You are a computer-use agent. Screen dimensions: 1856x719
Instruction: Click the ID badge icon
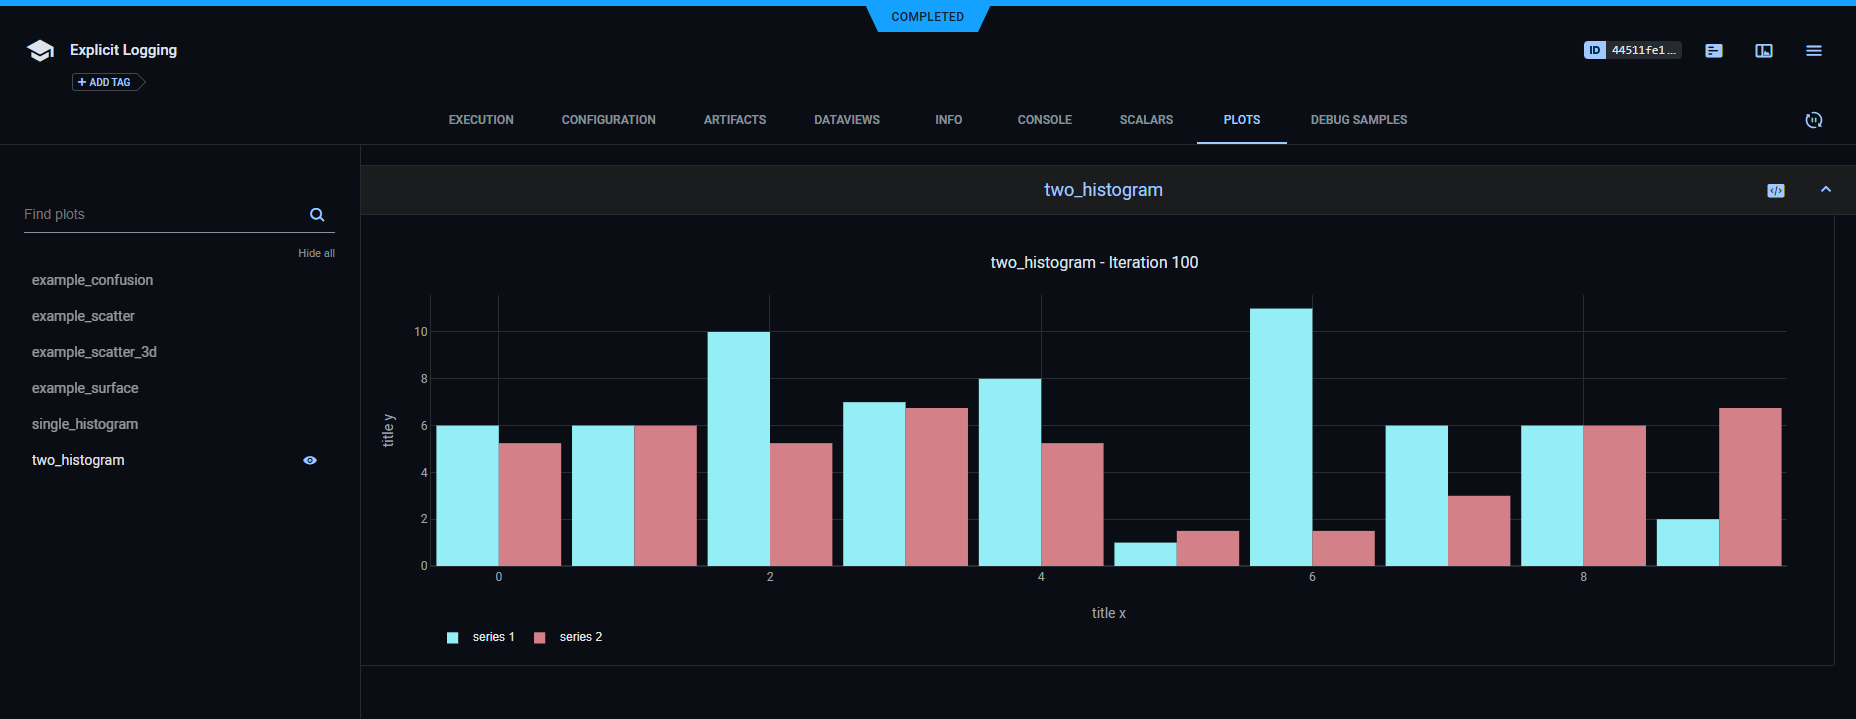coord(1594,50)
